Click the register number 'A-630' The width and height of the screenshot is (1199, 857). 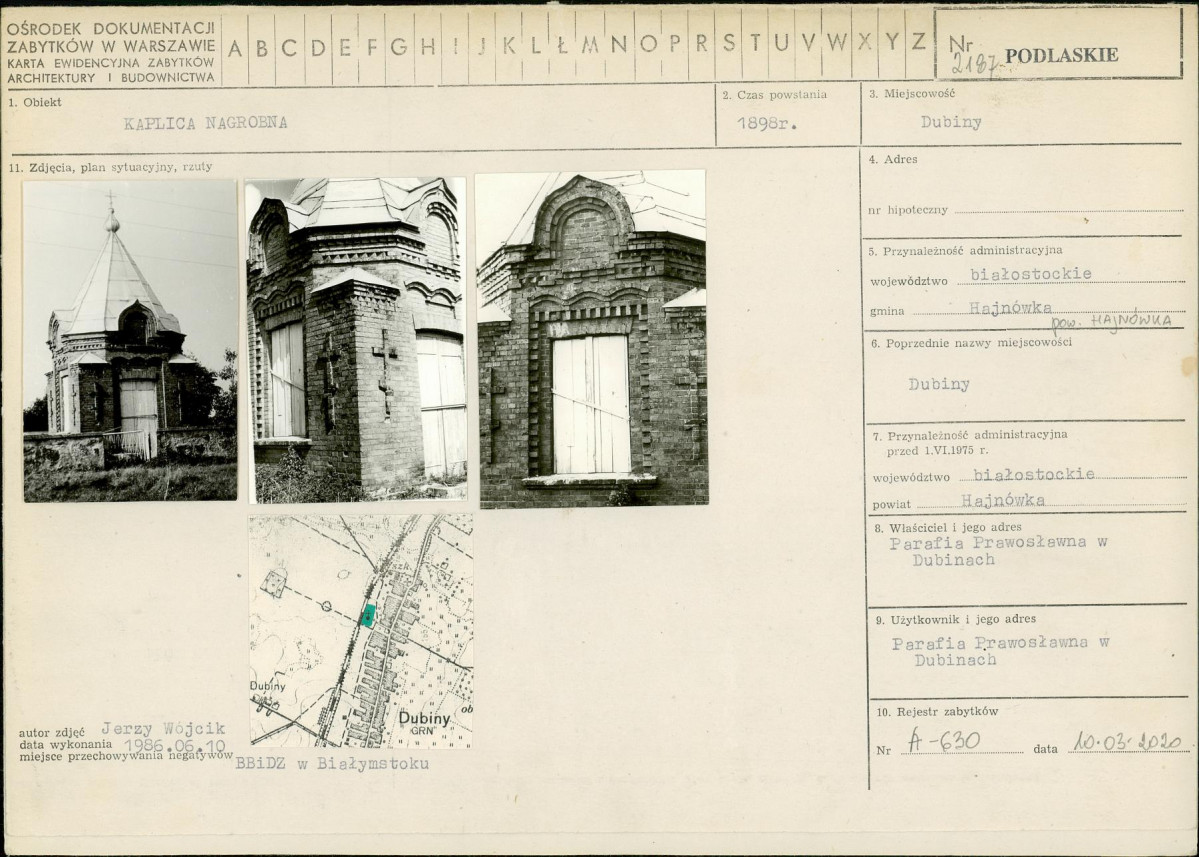click(944, 741)
